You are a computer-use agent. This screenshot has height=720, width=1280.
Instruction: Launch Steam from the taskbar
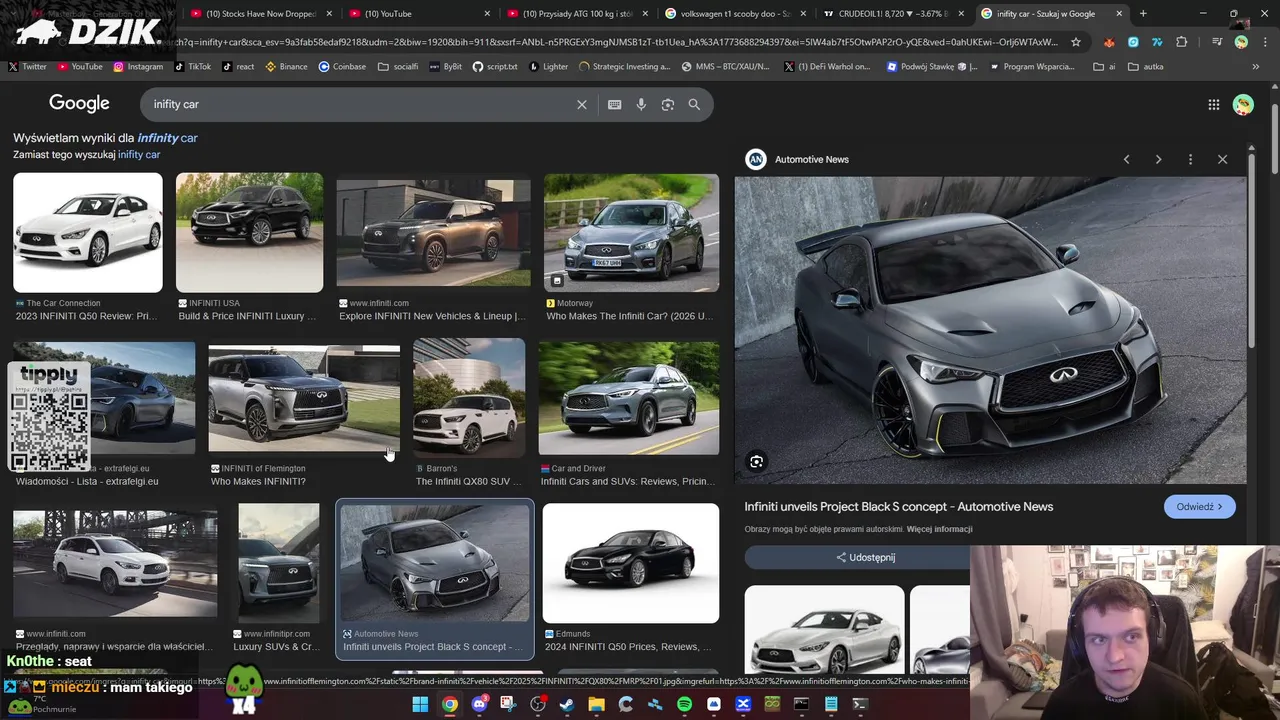click(x=567, y=704)
